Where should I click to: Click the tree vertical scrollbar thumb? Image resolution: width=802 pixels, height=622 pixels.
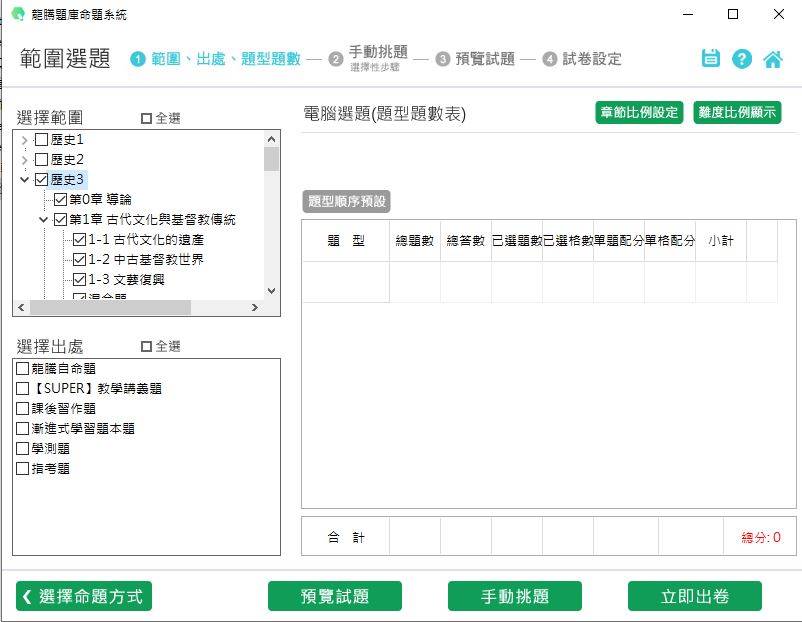[272, 159]
